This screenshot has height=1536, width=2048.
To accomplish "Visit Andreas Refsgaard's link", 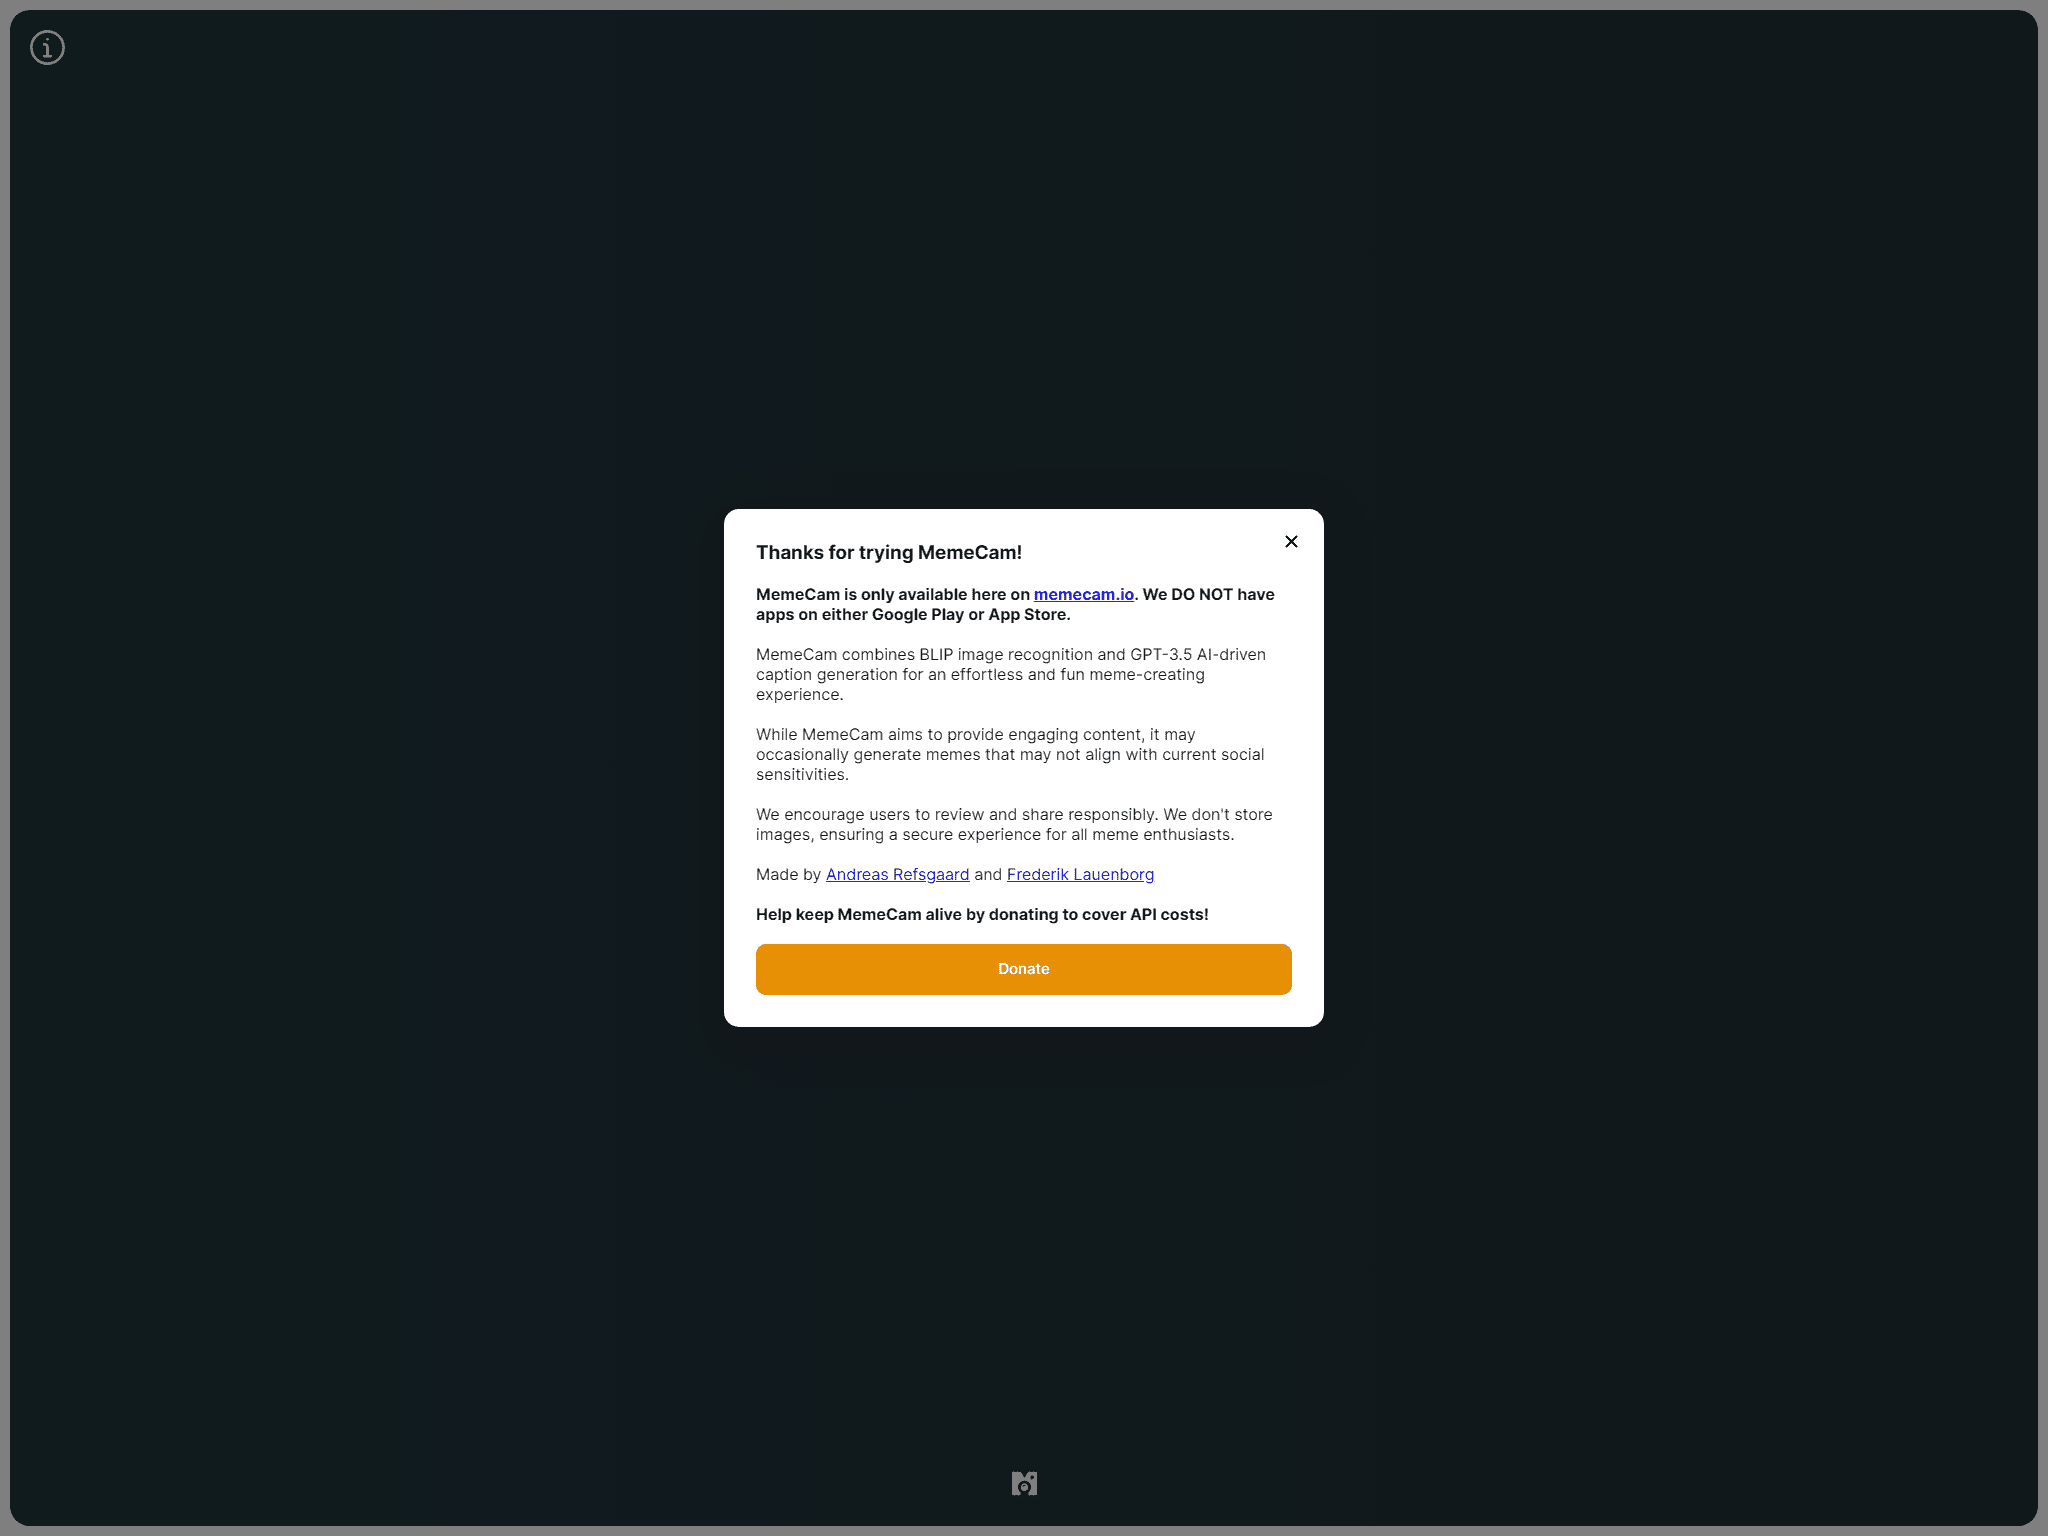I will point(897,874).
